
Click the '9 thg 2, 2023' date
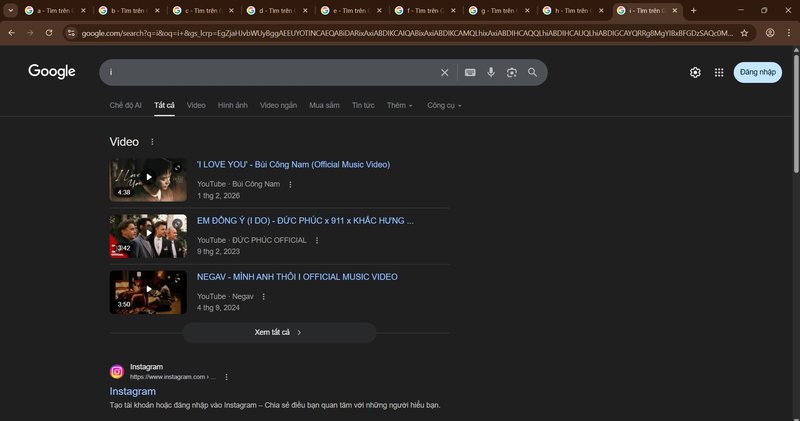(x=218, y=252)
